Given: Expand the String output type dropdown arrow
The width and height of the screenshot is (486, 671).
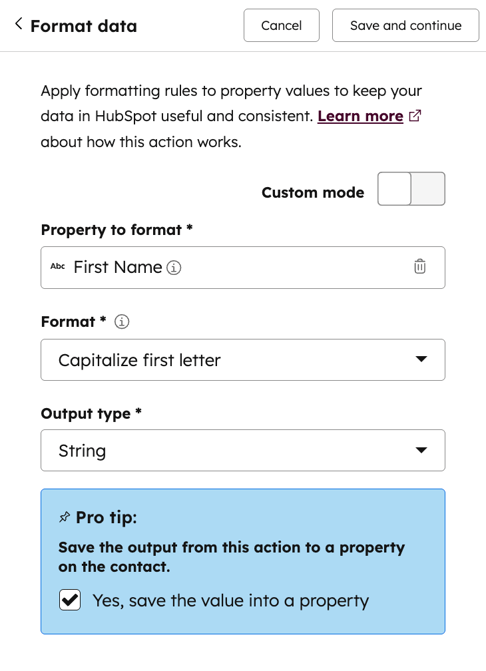Looking at the screenshot, I should (x=421, y=450).
